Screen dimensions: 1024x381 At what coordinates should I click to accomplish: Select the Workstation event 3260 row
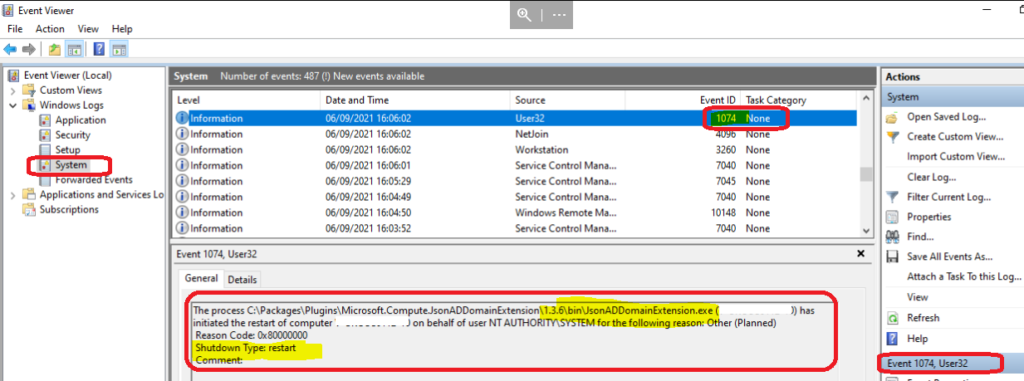pyautogui.click(x=515, y=150)
